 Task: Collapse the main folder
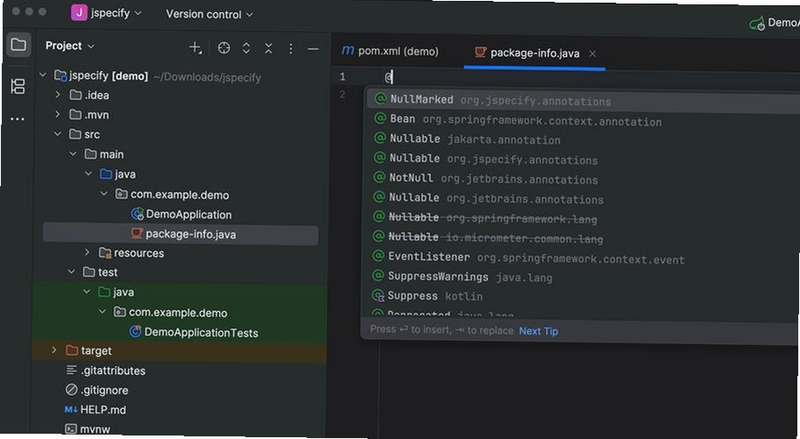pos(72,154)
